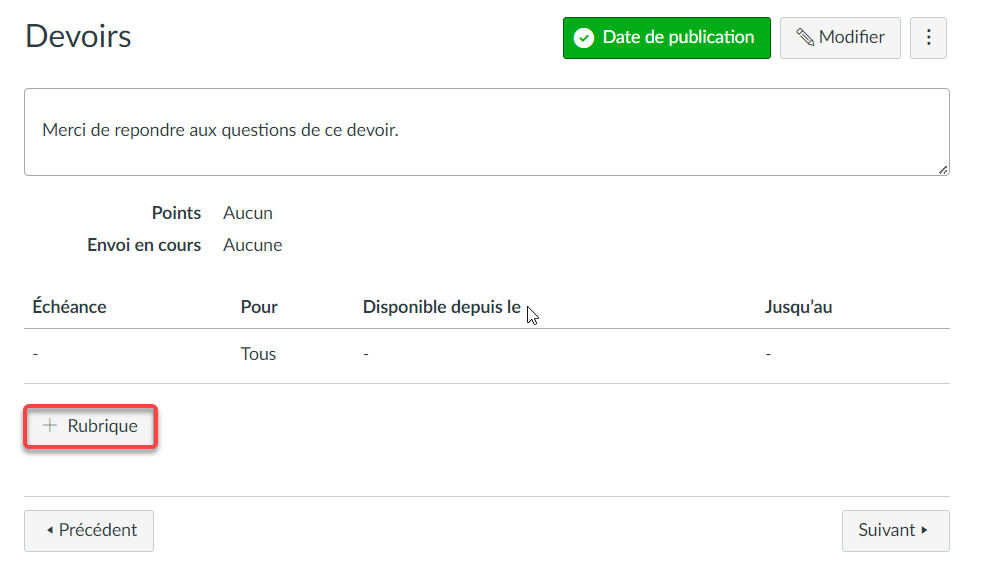This screenshot has height=564, width=981.
Task: Go to the Précédent item
Action: tap(89, 531)
